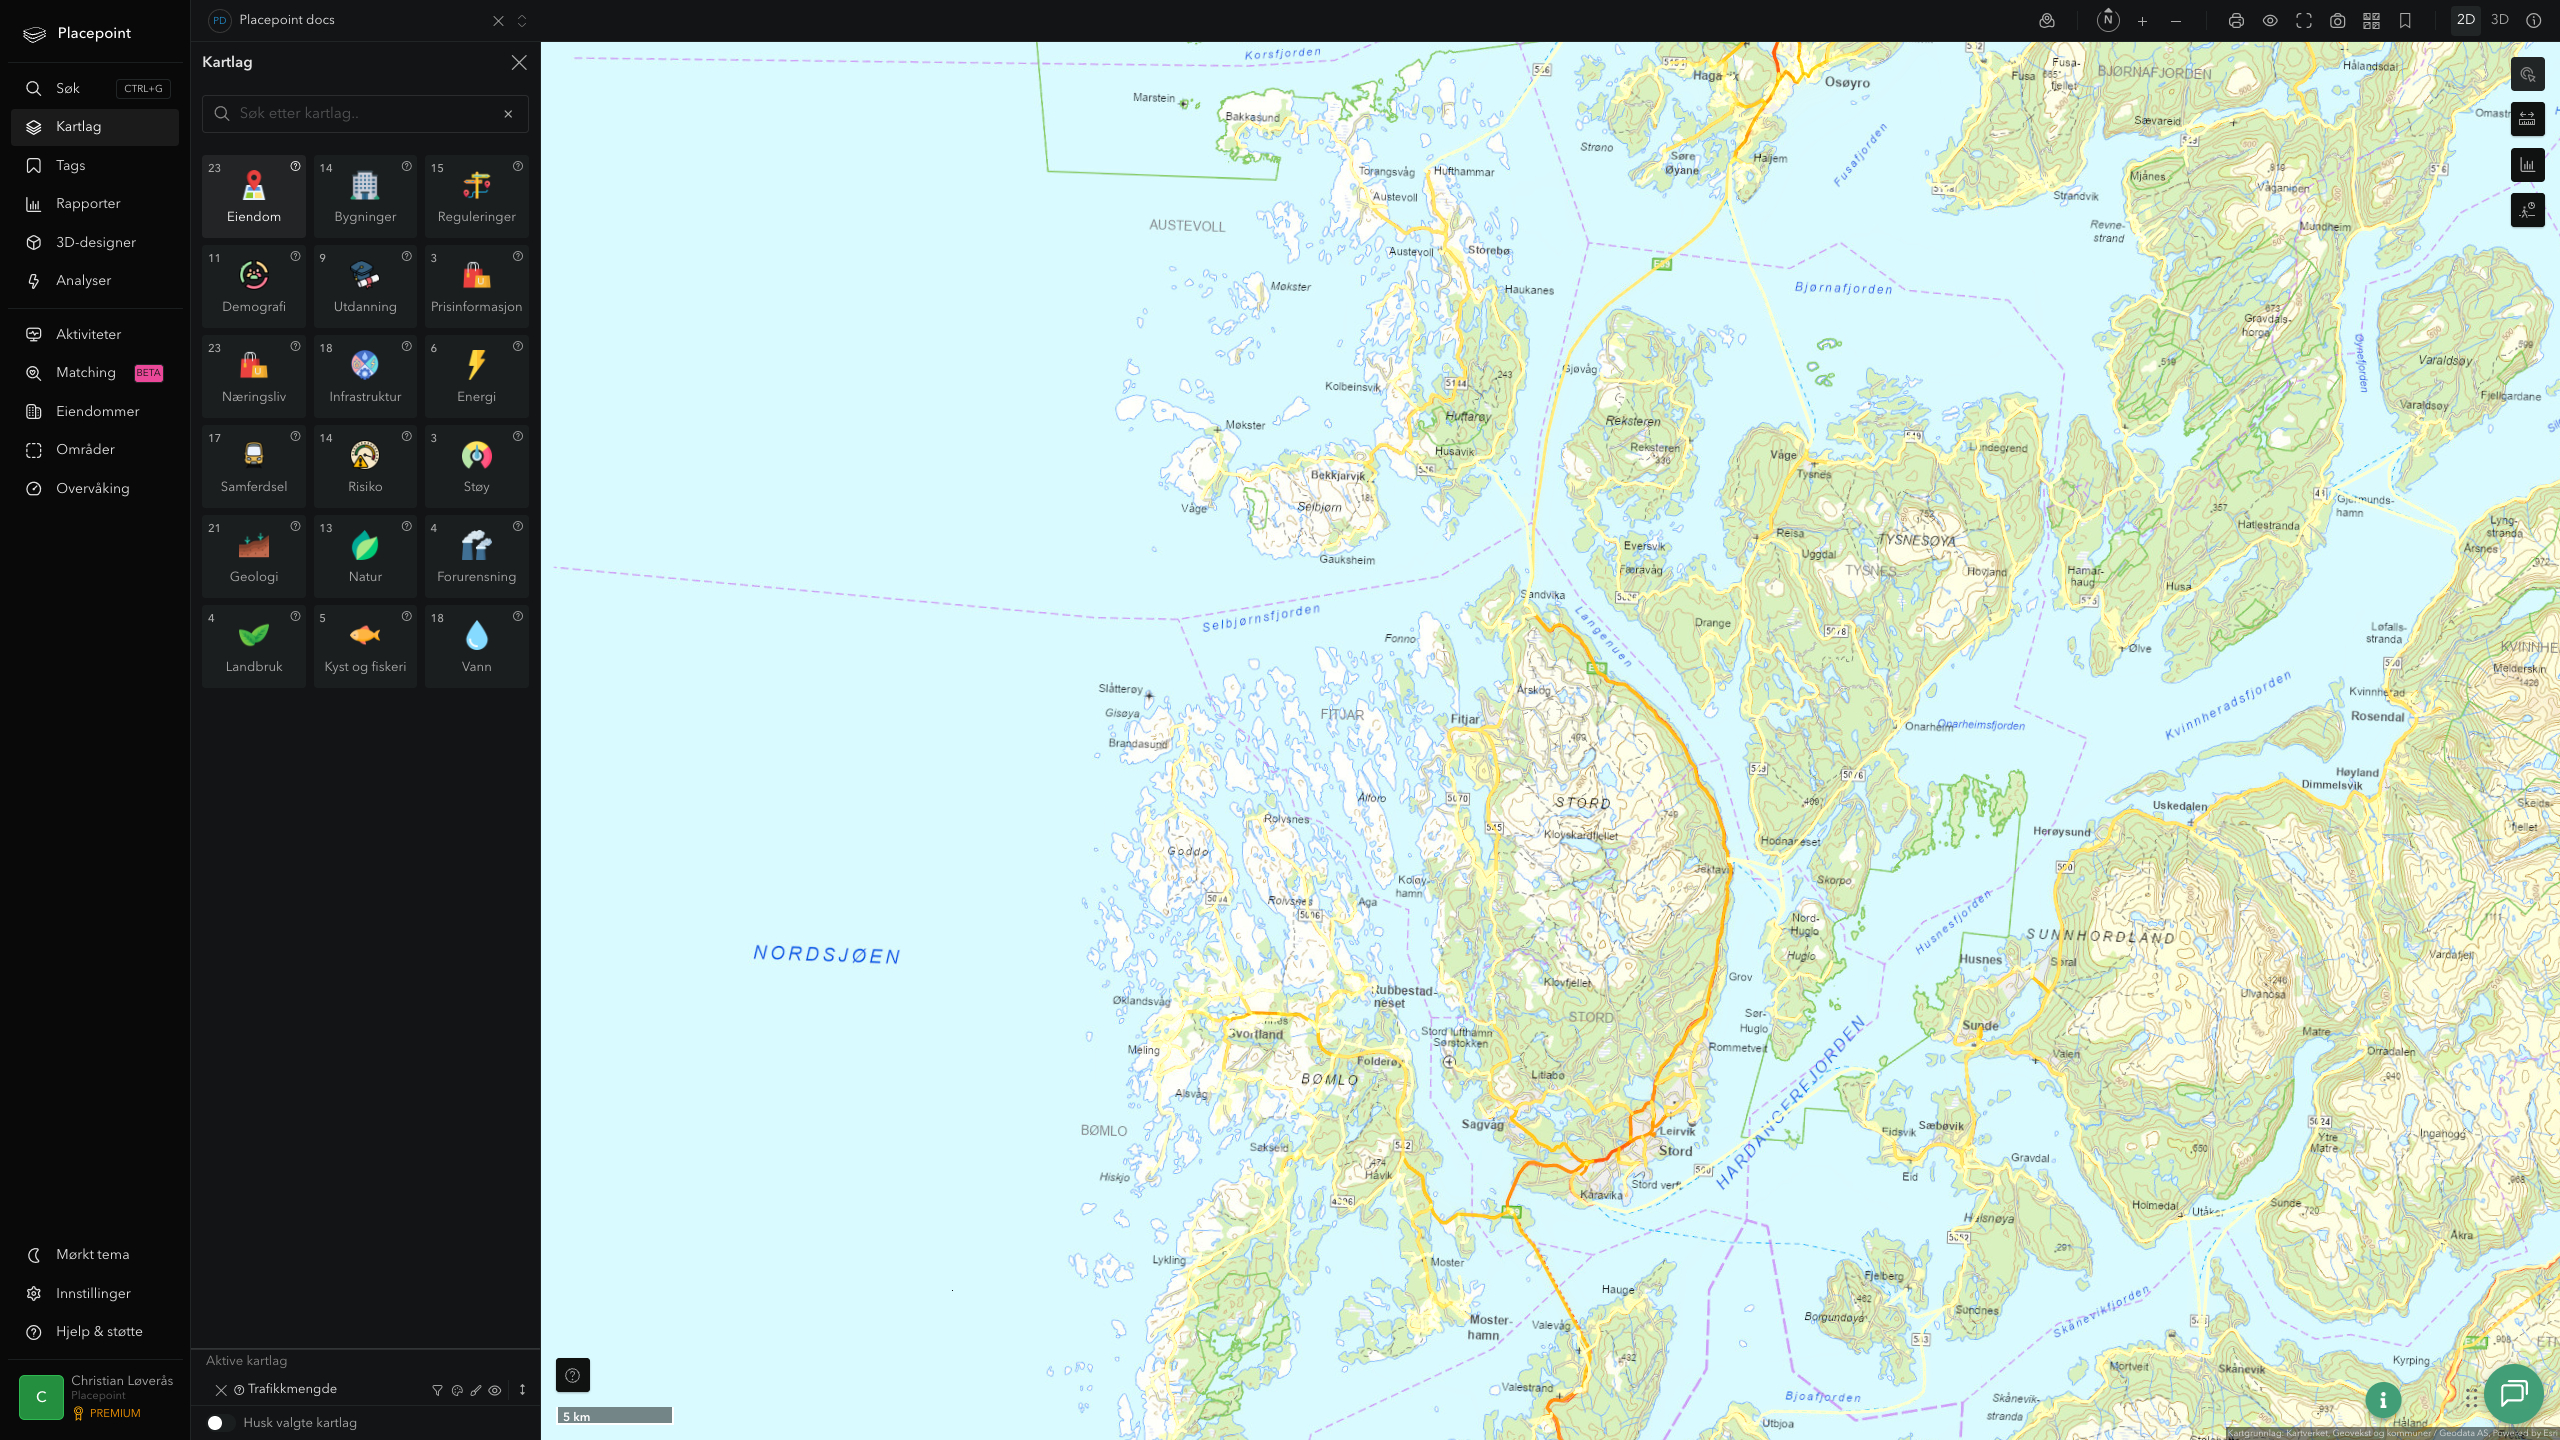The width and height of the screenshot is (2560, 1440).
Task: Open Aktiviteter in the sidebar
Action: (x=95, y=334)
